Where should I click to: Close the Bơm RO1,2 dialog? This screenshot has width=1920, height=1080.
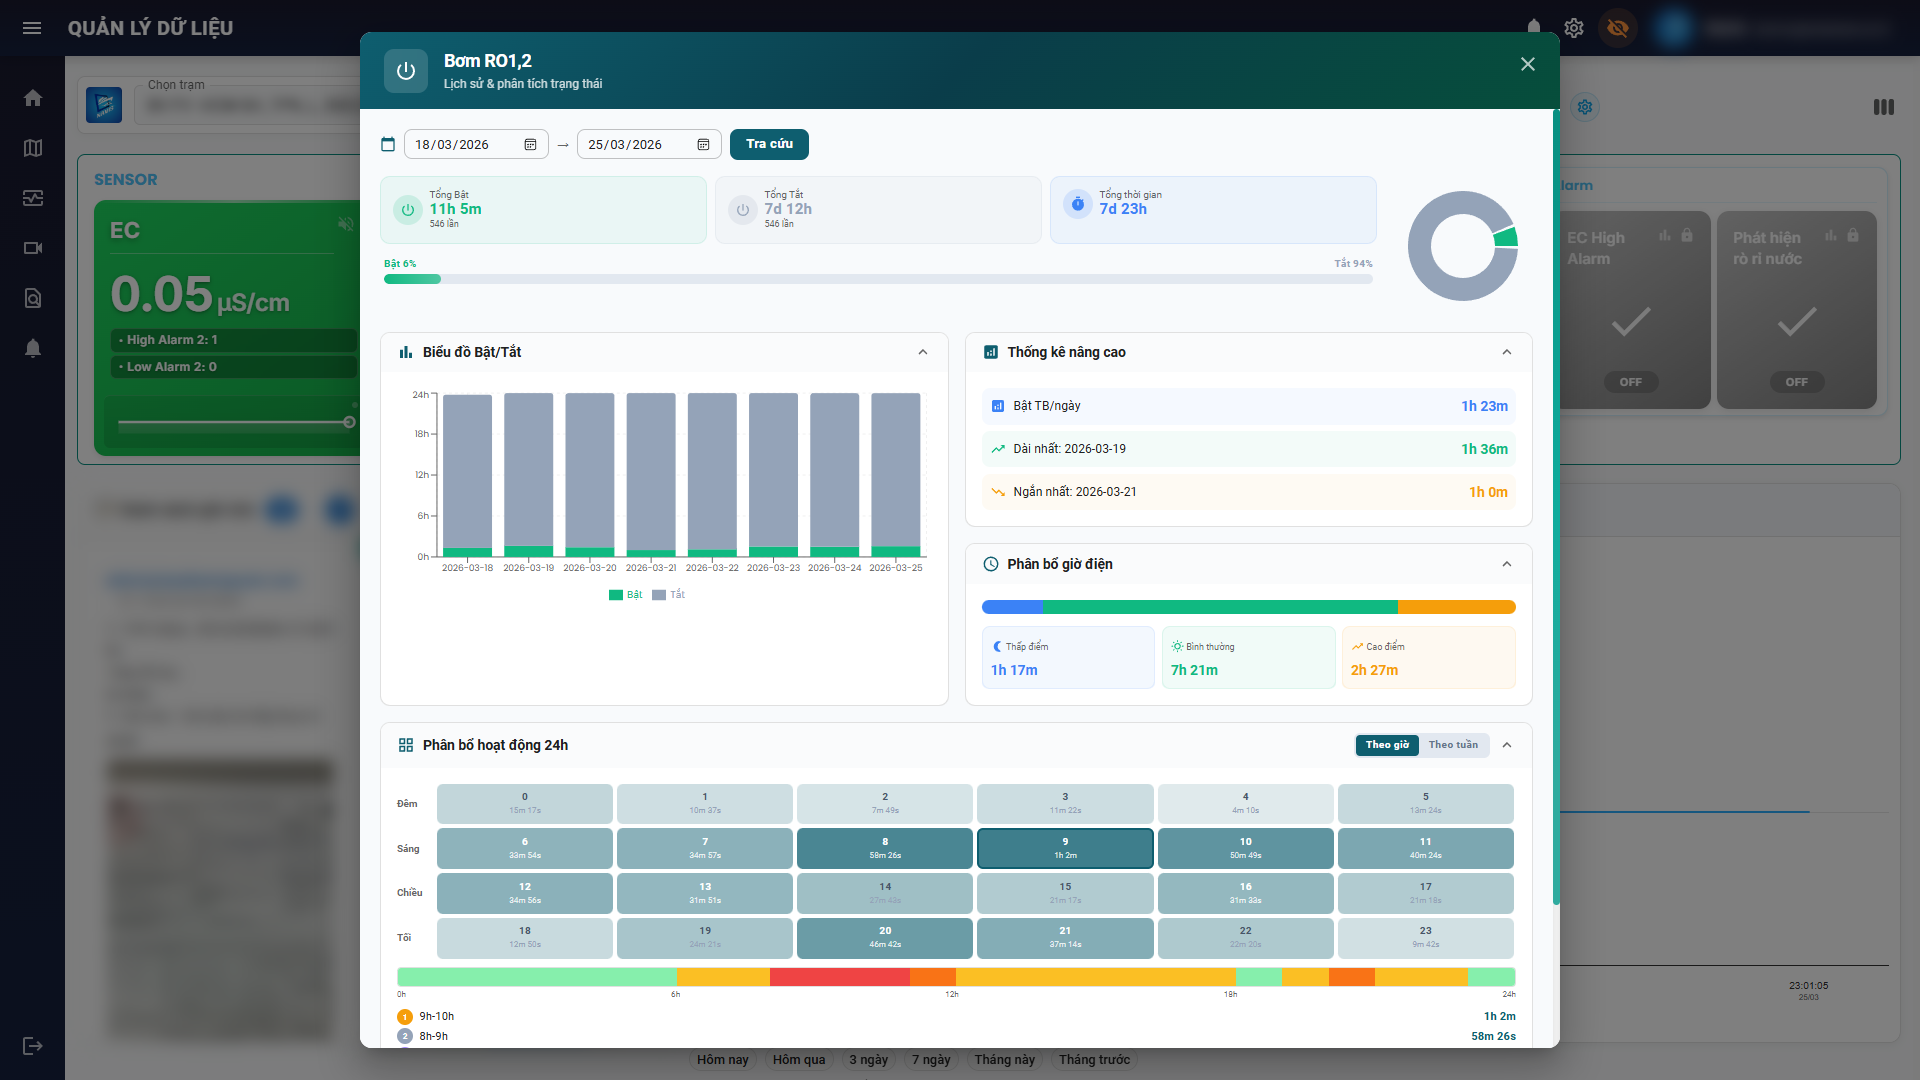click(x=1527, y=64)
